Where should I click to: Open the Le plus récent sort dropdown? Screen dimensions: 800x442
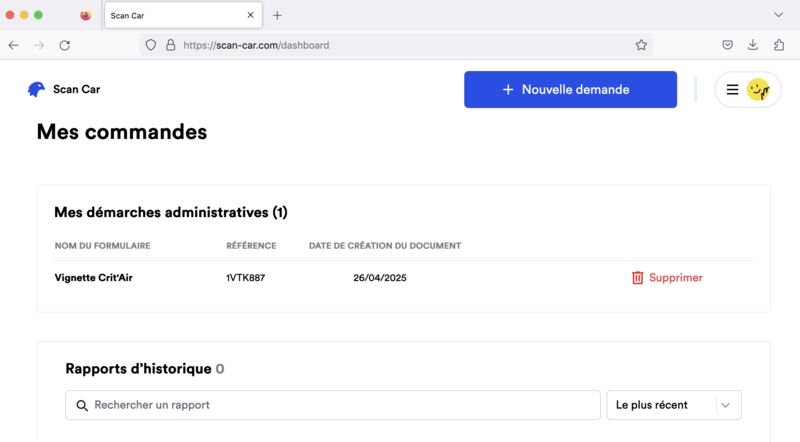coord(674,405)
